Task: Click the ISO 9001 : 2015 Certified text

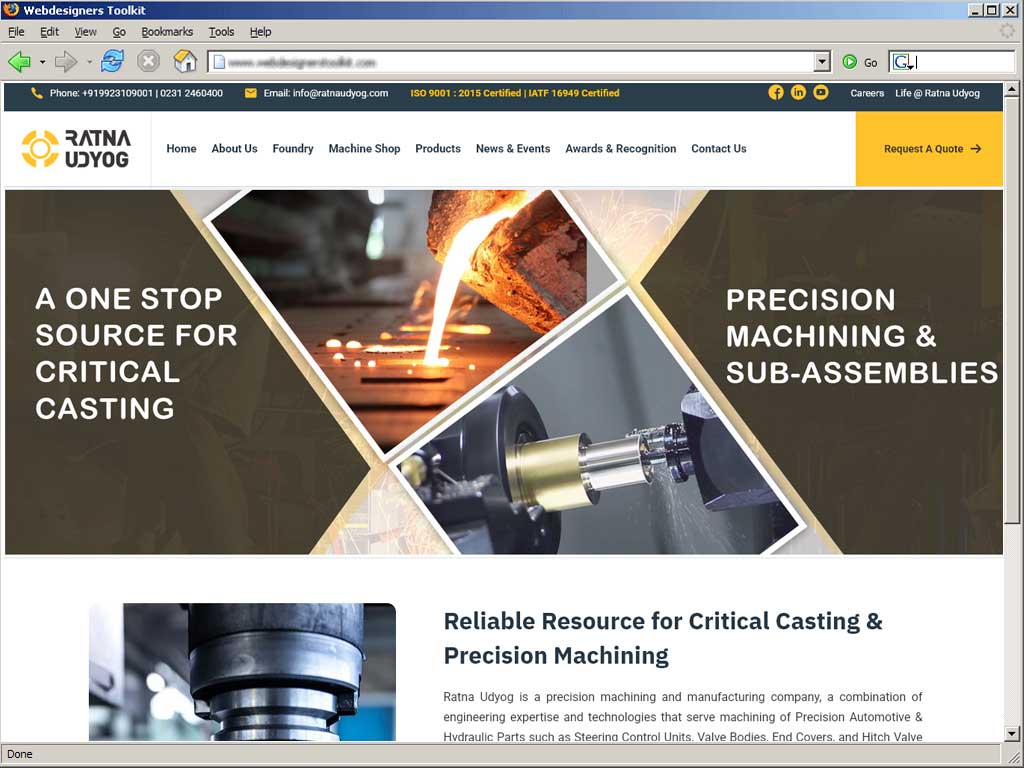Action: [466, 93]
